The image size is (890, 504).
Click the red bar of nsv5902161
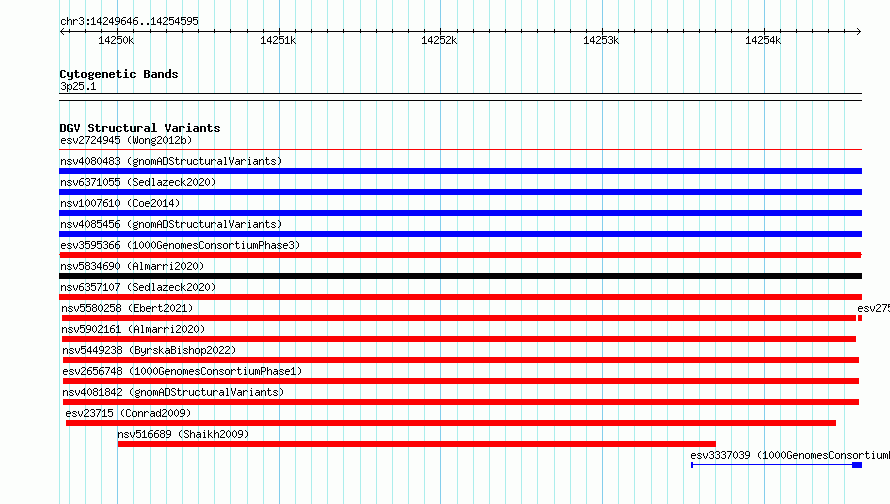pyautogui.click(x=459, y=339)
